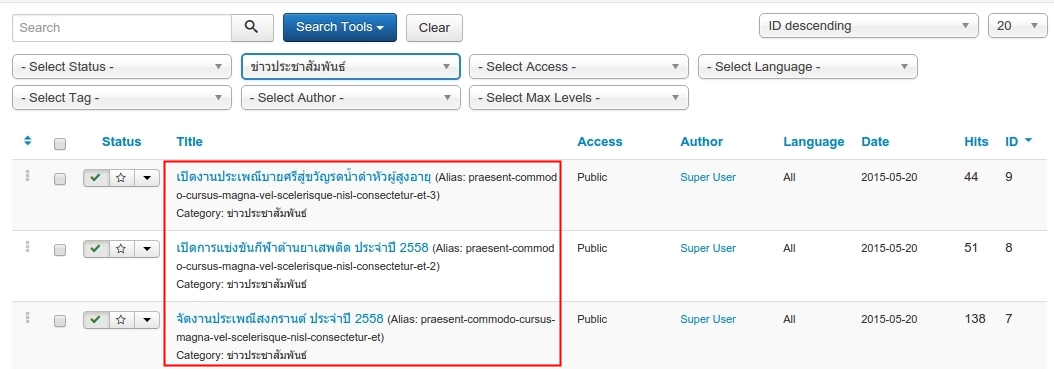The height and width of the screenshot is (369, 1054).
Task: Toggle featured star for article ID 7
Action: 121,320
